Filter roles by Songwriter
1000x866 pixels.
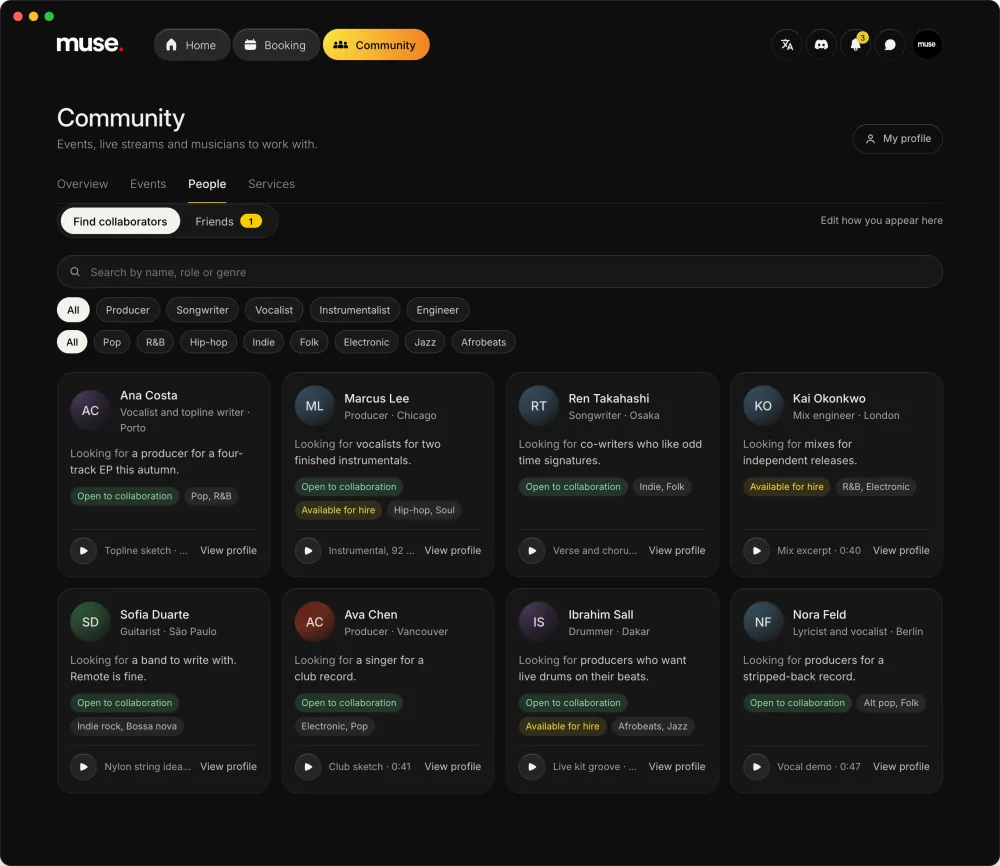tap(202, 310)
